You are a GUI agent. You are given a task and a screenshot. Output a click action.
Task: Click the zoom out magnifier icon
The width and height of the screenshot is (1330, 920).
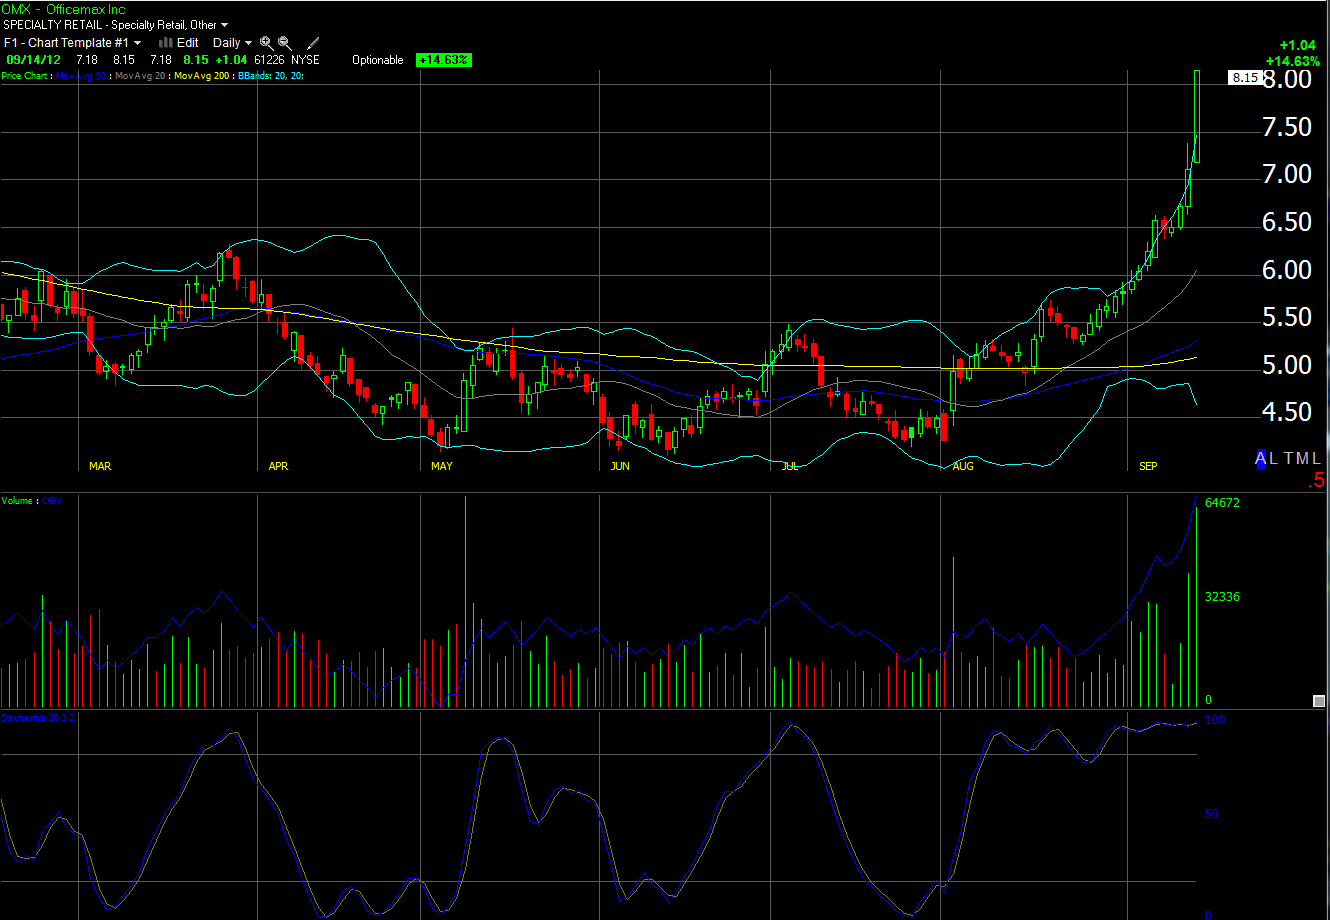coord(285,43)
